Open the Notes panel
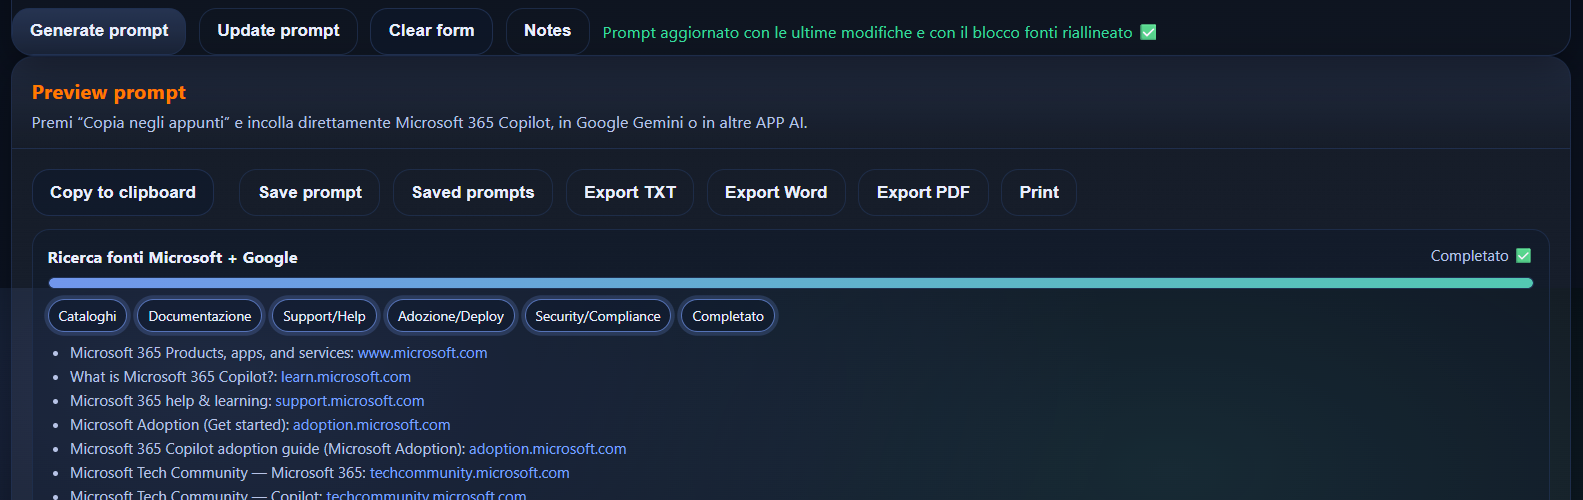Screen dimensions: 1583x500 547,31
